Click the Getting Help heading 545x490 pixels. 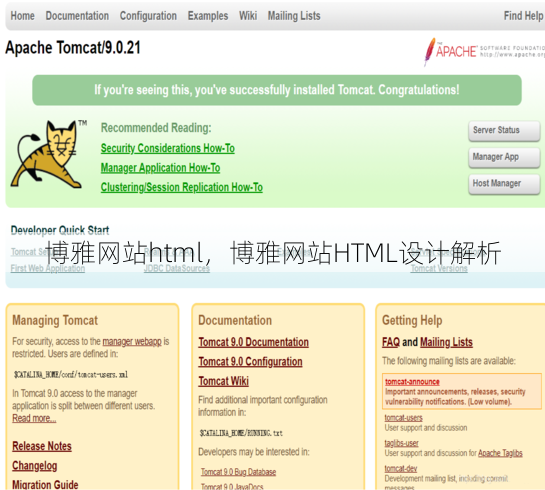[x=412, y=320]
